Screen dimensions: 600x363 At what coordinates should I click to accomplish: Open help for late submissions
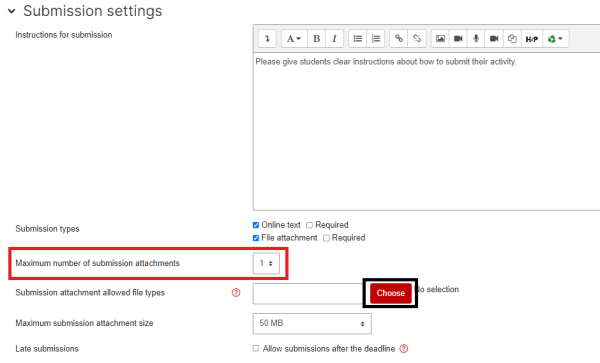point(404,348)
